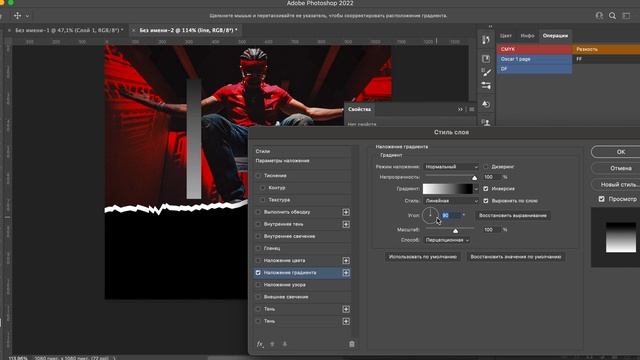Viewport: 640px width, 360px height.
Task: Click the OK button
Action: tap(620, 152)
